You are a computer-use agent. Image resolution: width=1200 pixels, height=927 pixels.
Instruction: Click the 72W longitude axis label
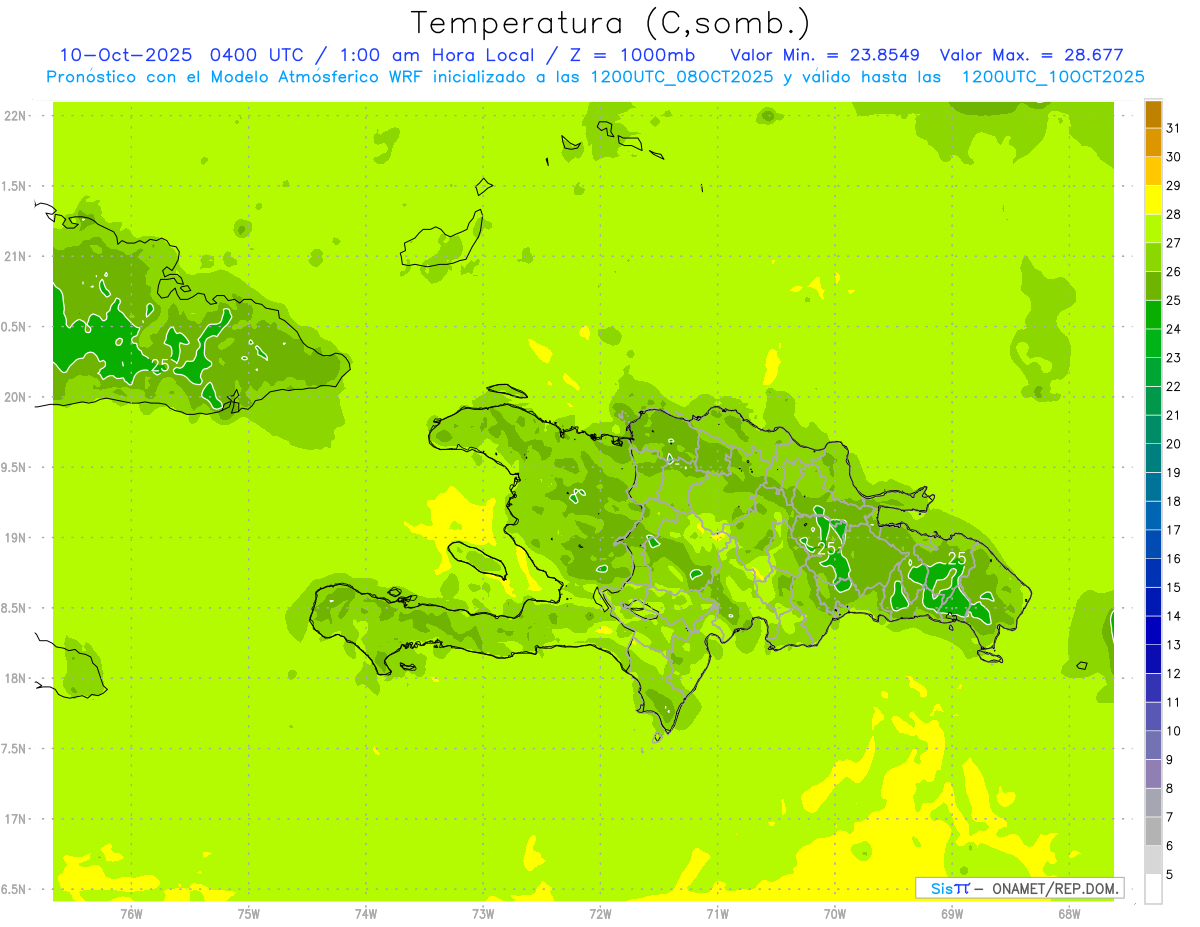[600, 913]
